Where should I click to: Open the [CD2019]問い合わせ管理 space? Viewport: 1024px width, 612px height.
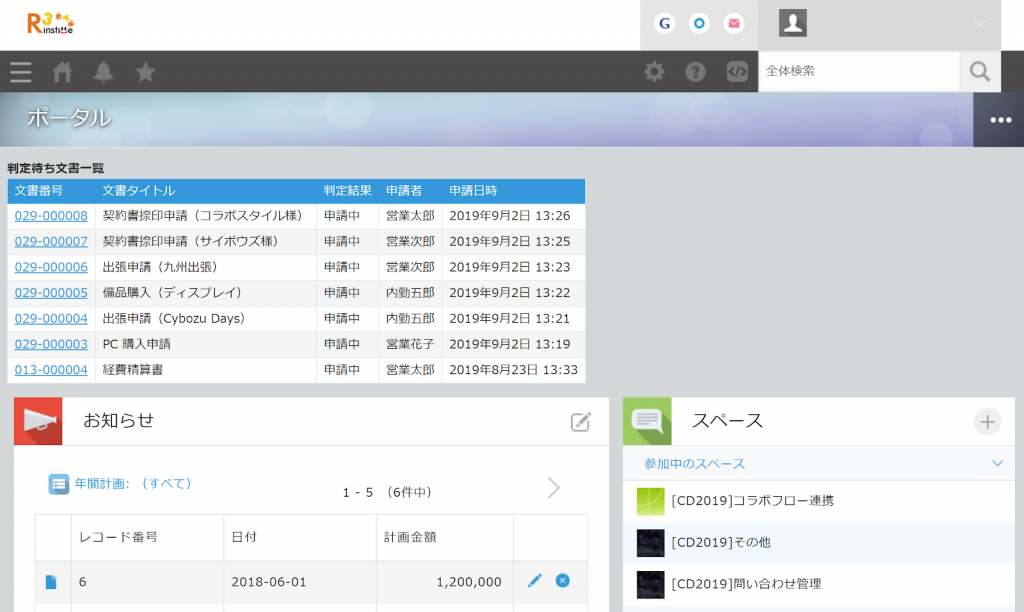(746, 584)
